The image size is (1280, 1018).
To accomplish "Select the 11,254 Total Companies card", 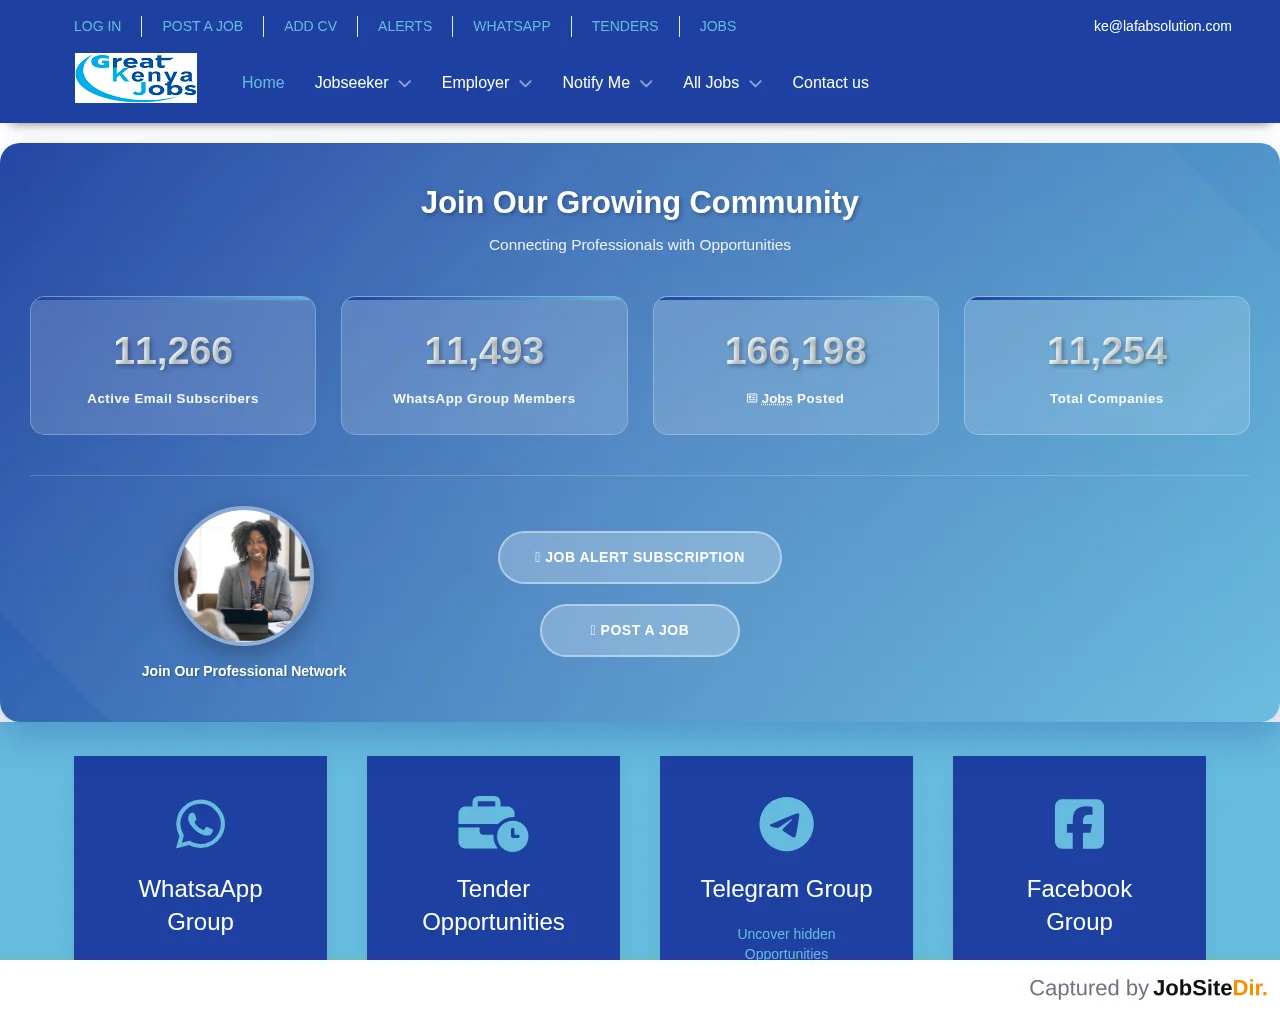I will tap(1107, 365).
